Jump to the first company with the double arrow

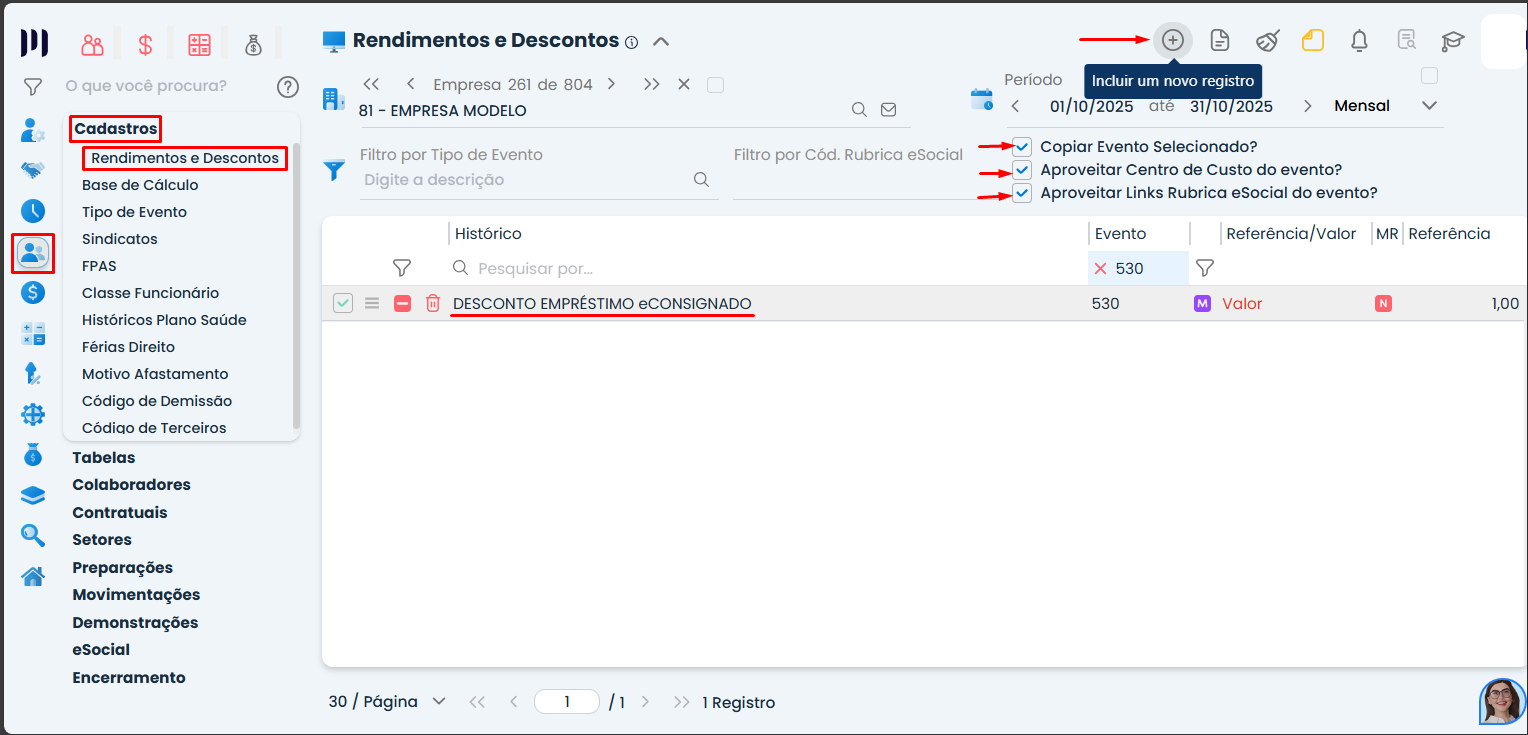tap(371, 84)
